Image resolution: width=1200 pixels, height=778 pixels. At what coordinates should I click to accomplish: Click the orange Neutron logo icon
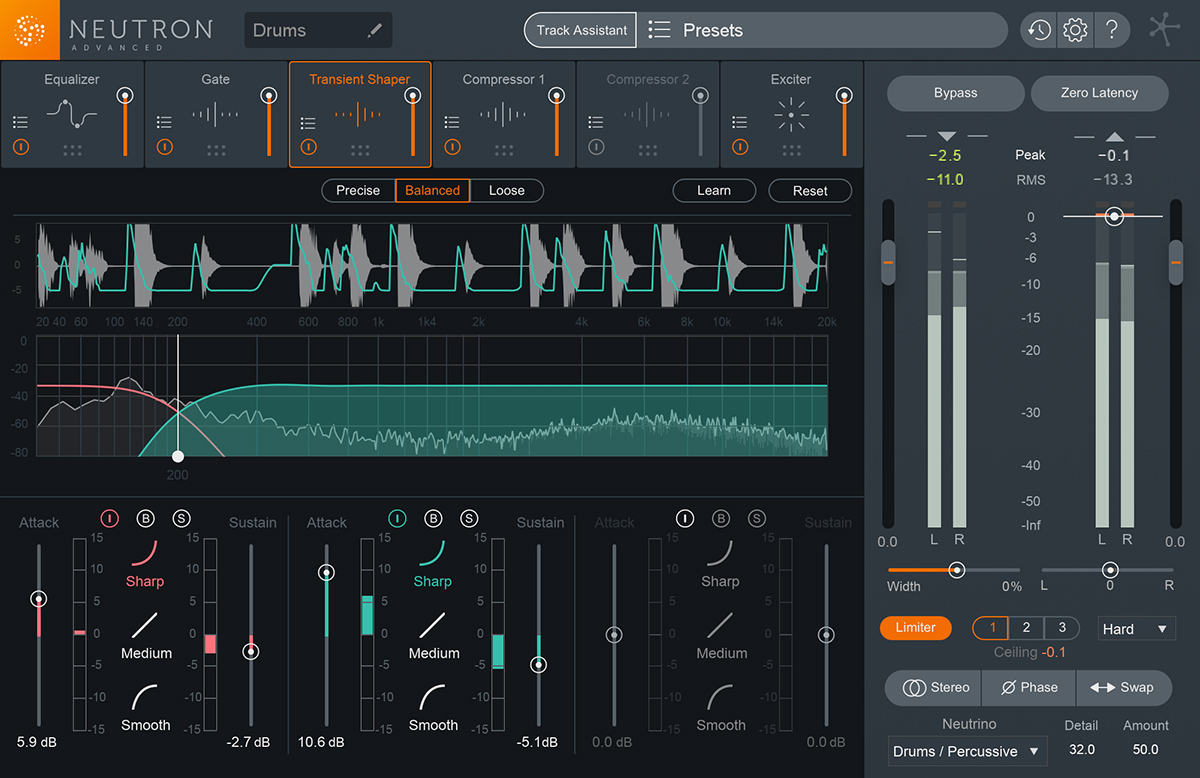(x=30, y=30)
